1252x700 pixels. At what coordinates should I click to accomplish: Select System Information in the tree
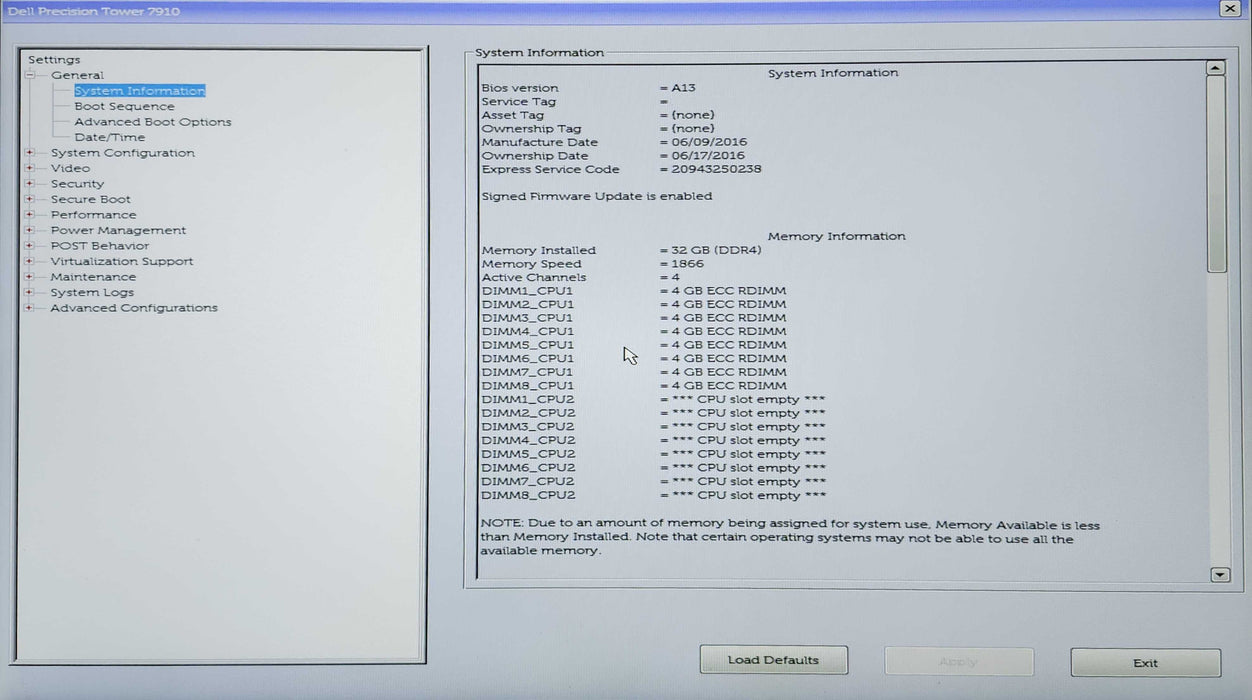coord(139,91)
